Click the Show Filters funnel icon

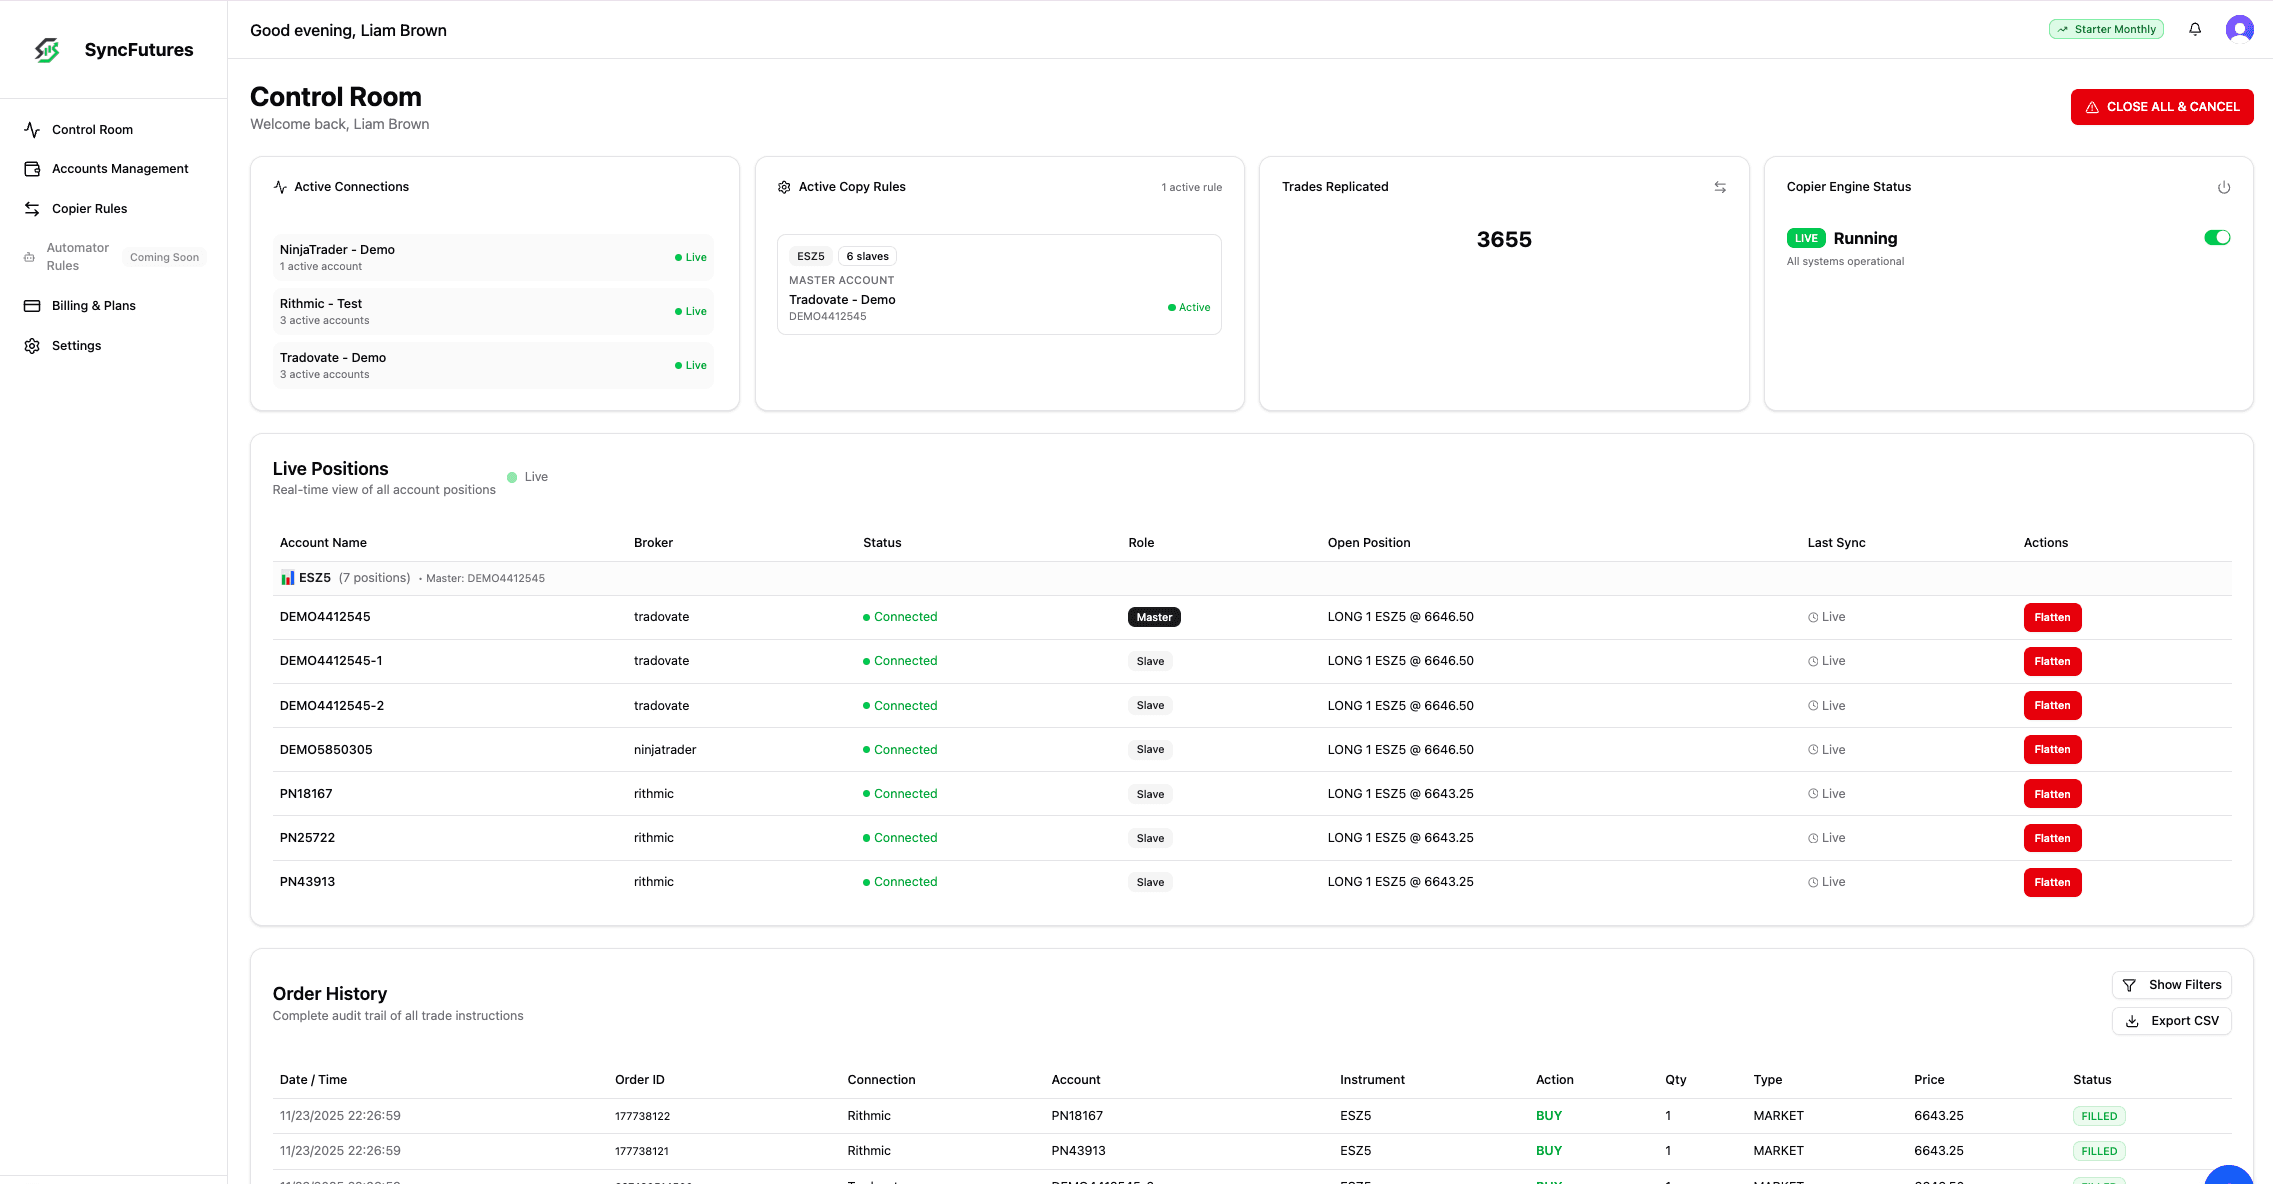pyautogui.click(x=2130, y=985)
